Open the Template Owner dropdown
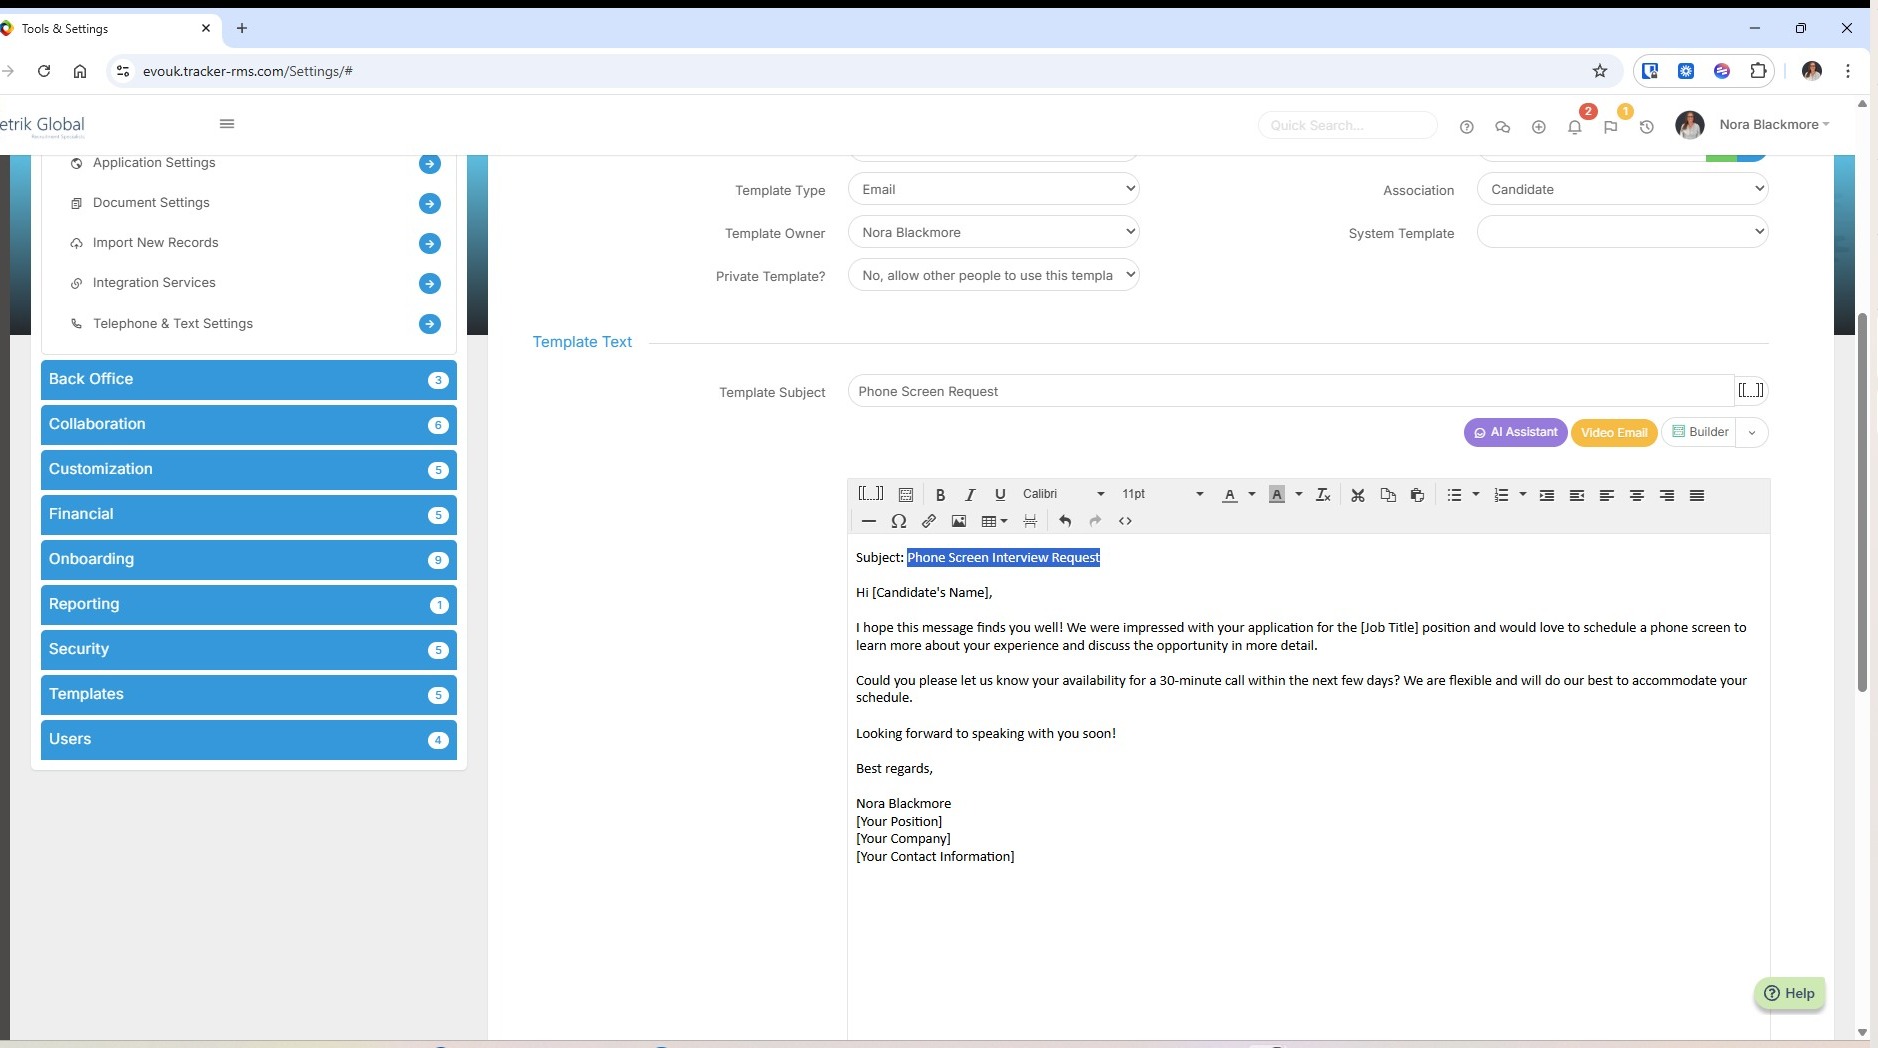 [993, 232]
